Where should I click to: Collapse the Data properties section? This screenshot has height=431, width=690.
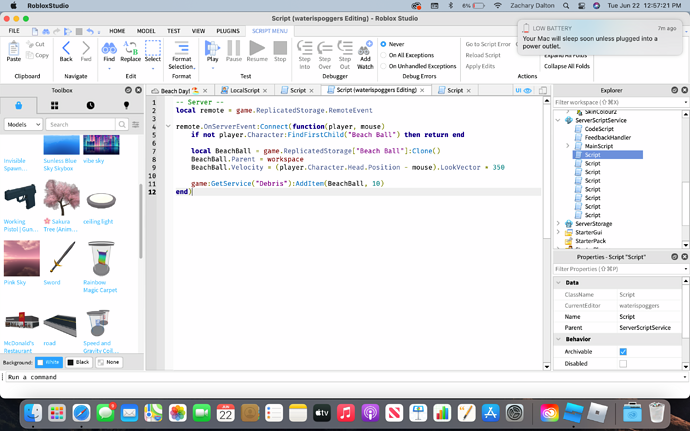click(558, 283)
